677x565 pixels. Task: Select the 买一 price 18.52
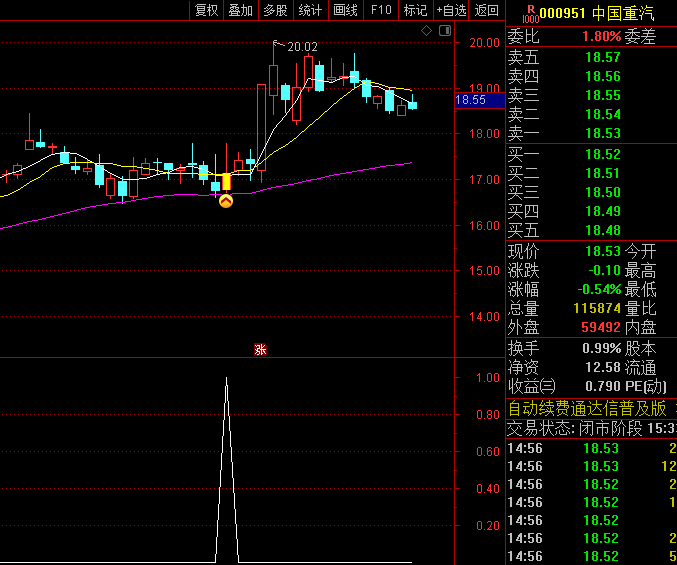(x=603, y=154)
